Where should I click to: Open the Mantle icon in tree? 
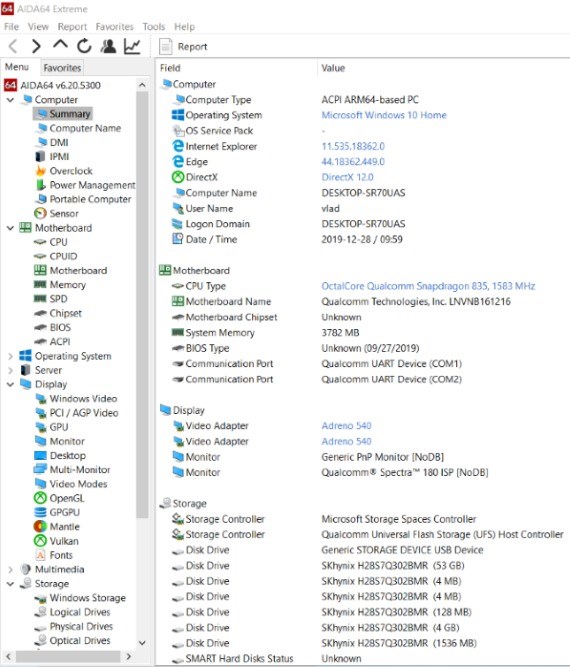(x=40, y=527)
